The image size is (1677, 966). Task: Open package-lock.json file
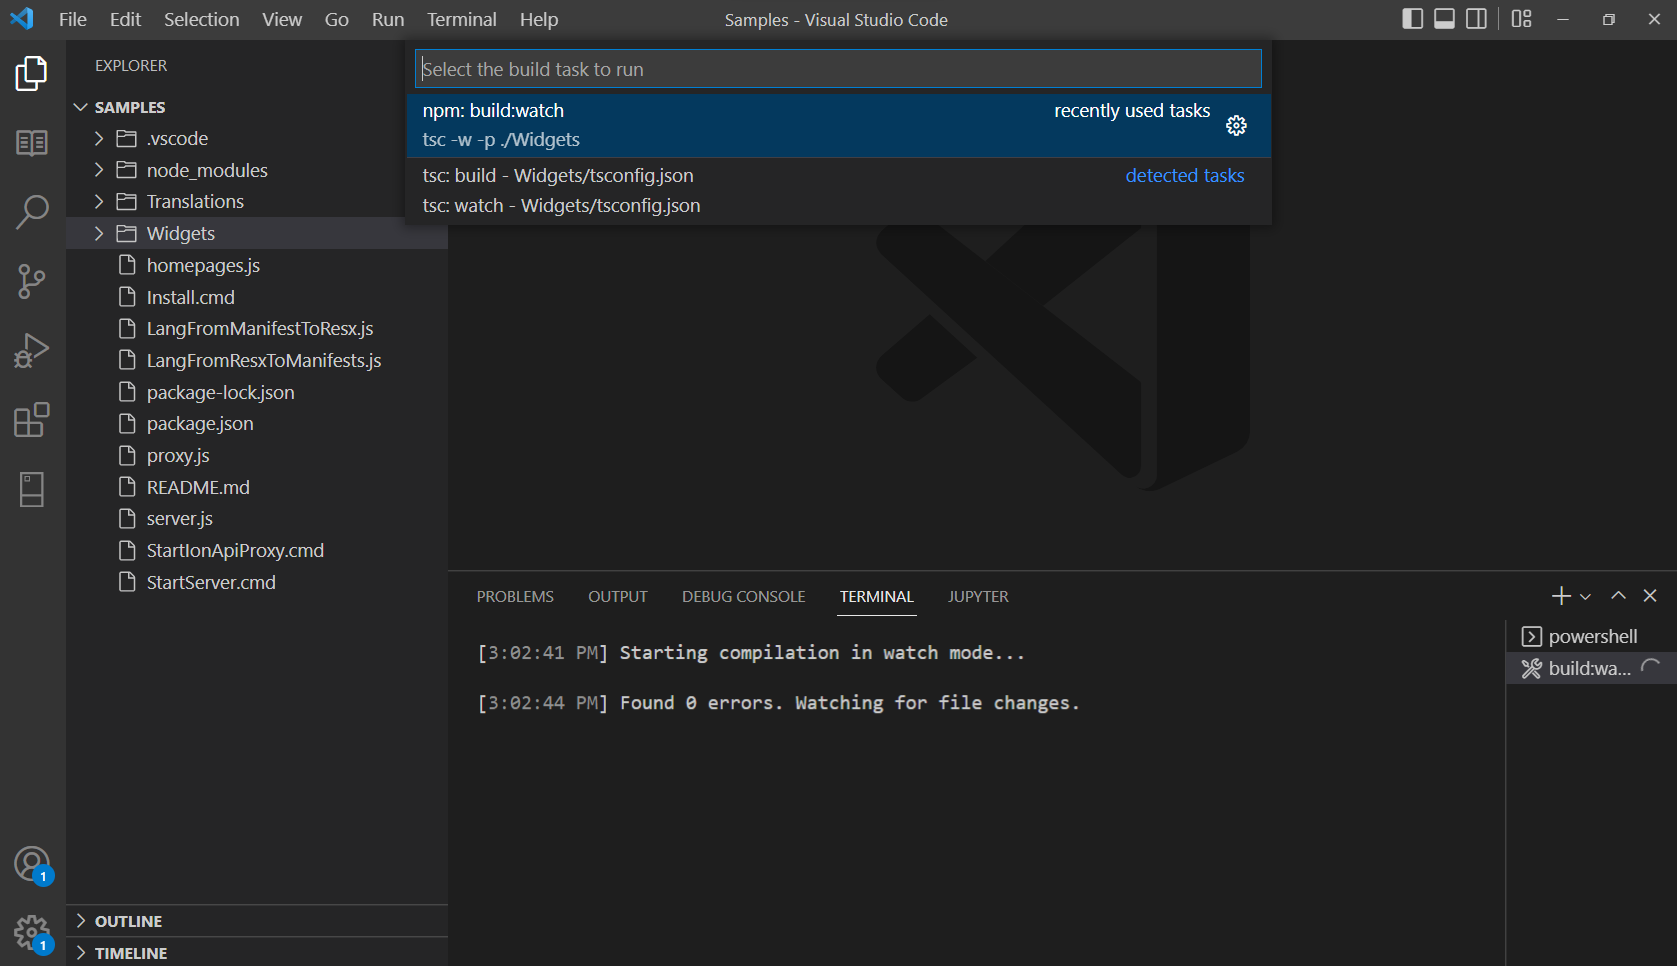click(x=257, y=392)
